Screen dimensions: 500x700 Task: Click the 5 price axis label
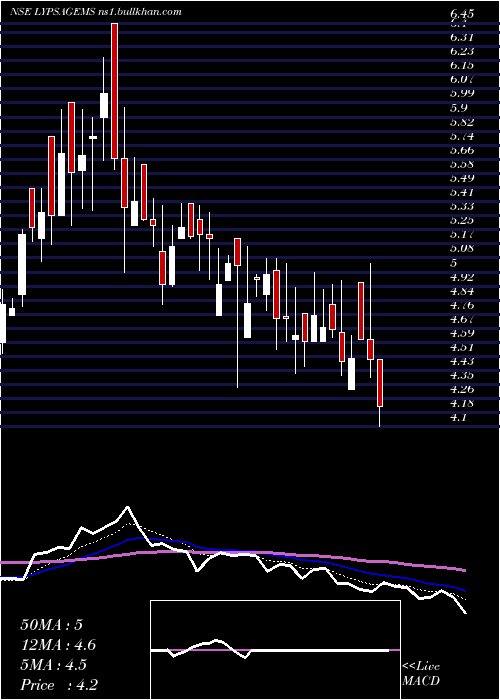click(454, 263)
